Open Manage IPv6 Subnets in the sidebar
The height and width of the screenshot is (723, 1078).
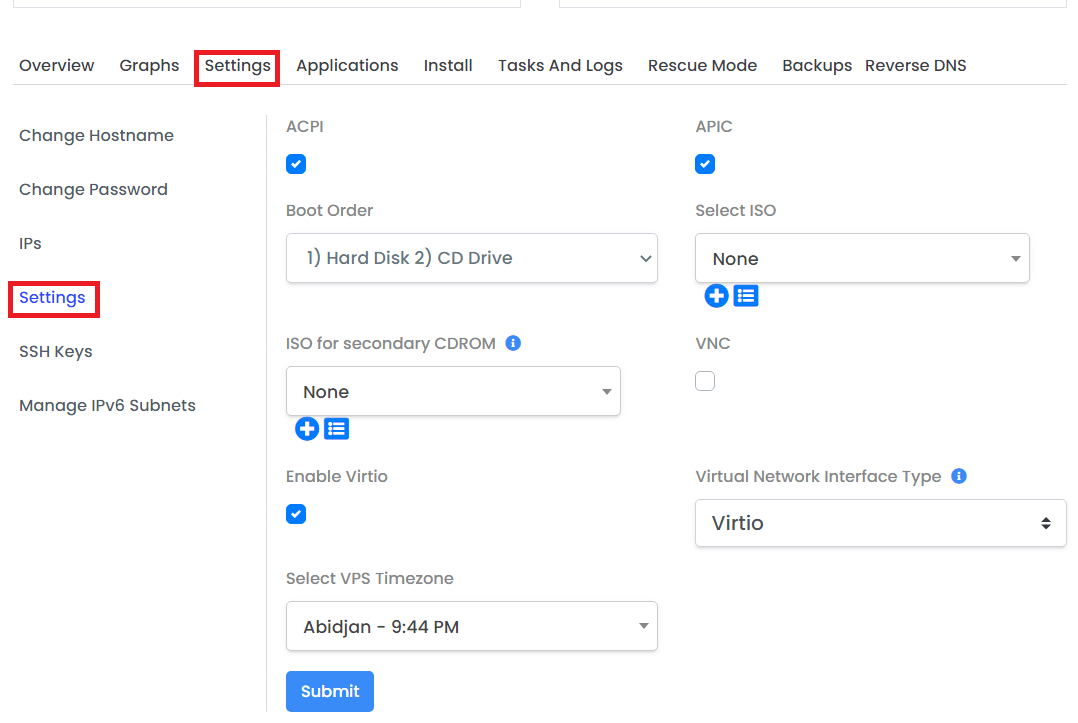coord(107,405)
